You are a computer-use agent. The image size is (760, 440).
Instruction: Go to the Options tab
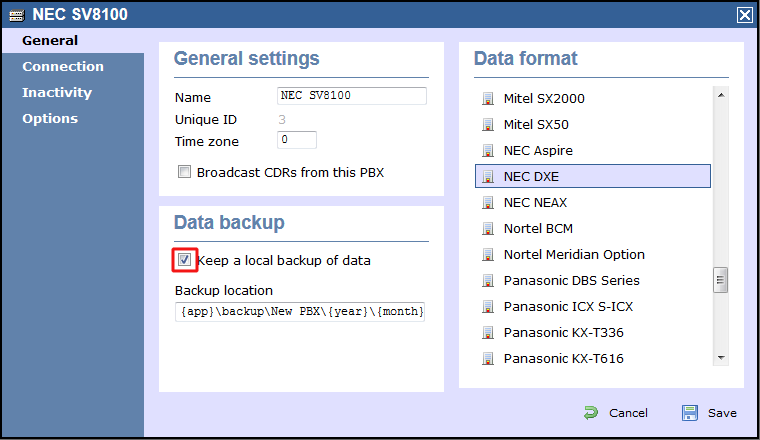(x=50, y=119)
